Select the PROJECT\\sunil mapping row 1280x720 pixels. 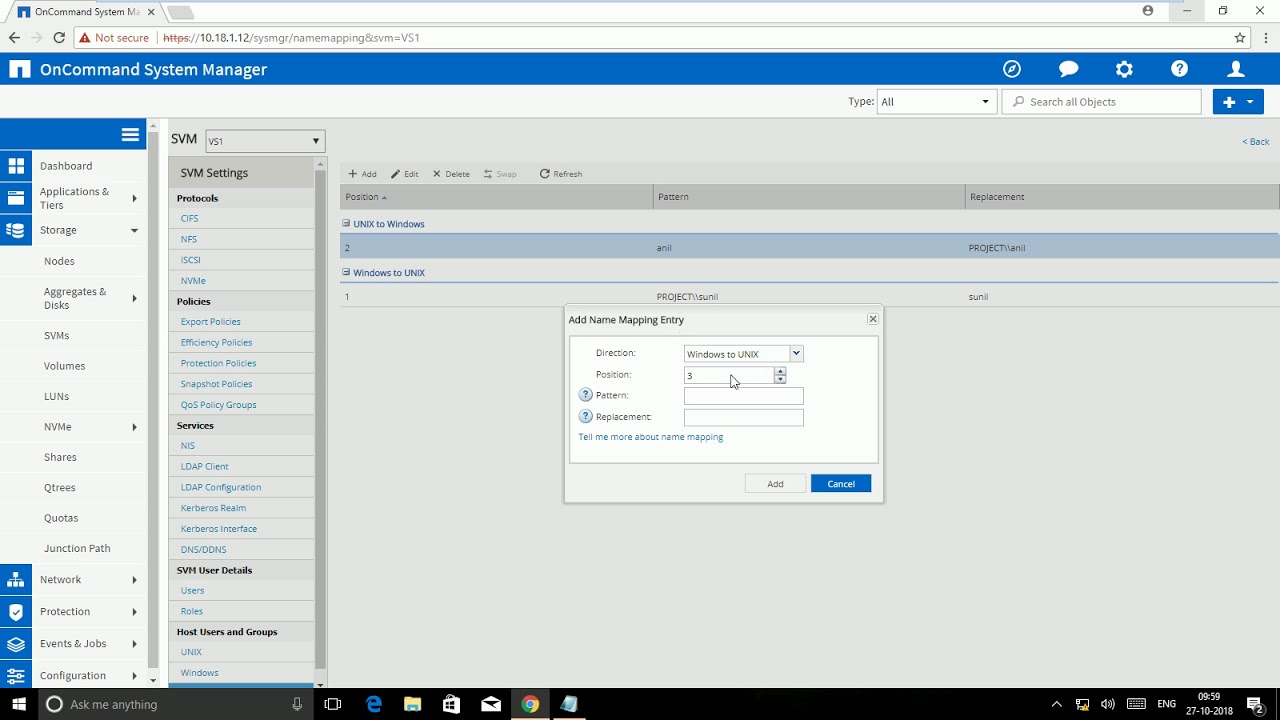[809, 297]
